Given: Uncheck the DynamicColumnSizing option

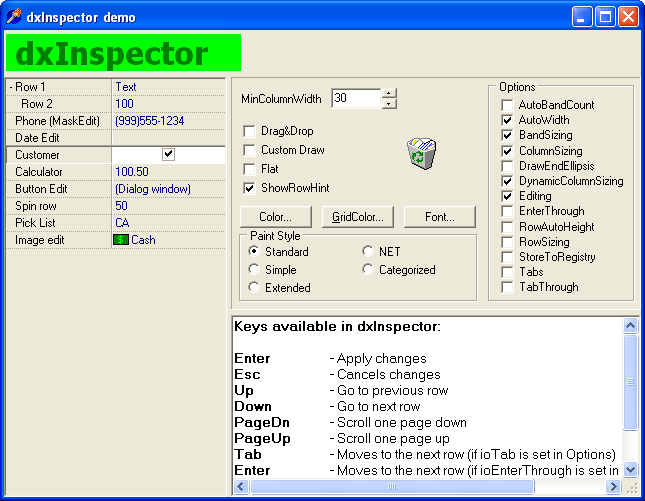Looking at the screenshot, I should coord(507,181).
